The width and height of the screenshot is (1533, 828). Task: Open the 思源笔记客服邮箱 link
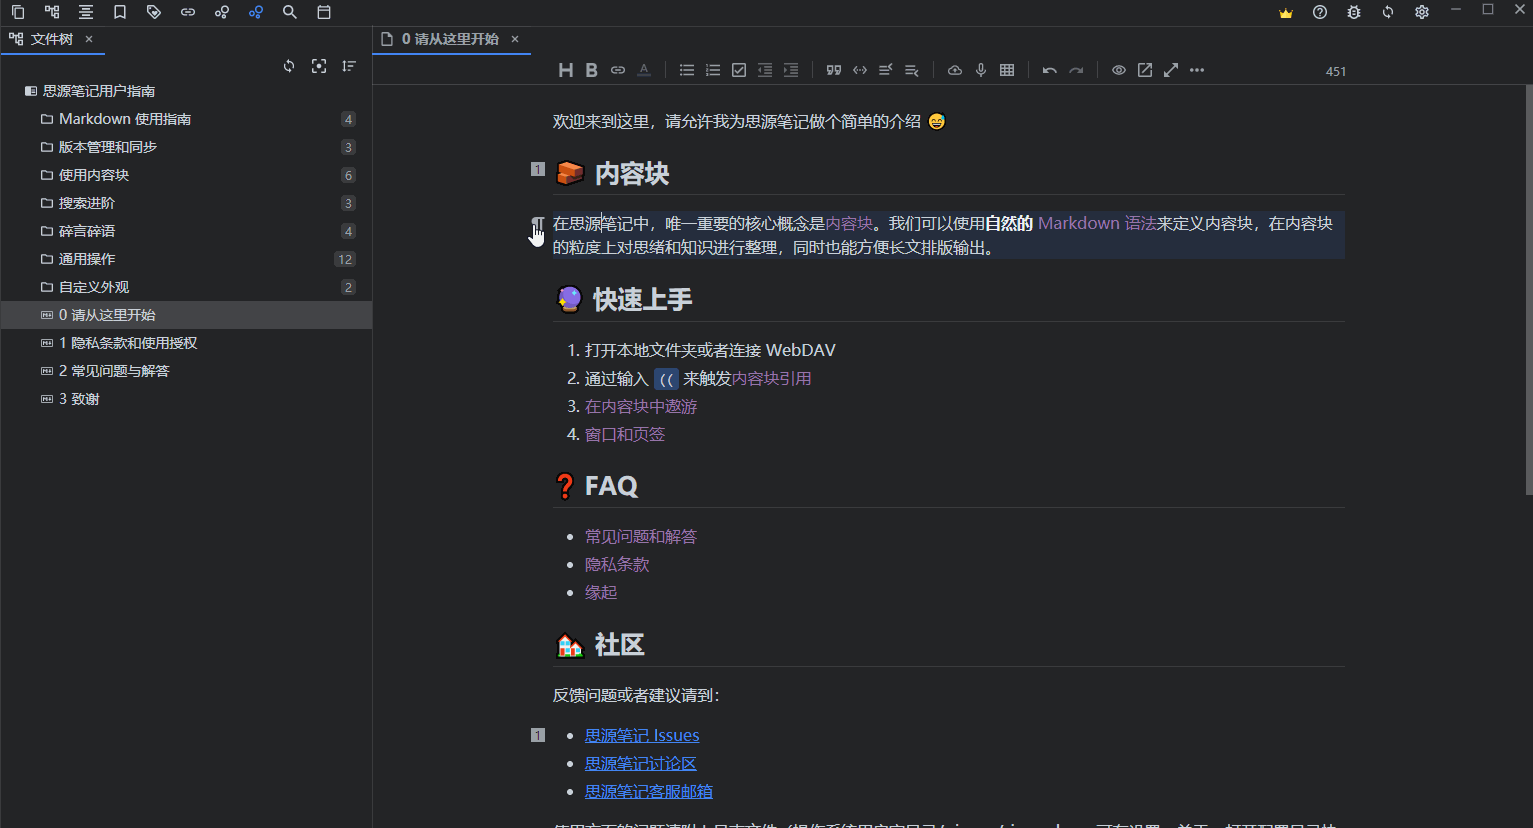pyautogui.click(x=649, y=791)
